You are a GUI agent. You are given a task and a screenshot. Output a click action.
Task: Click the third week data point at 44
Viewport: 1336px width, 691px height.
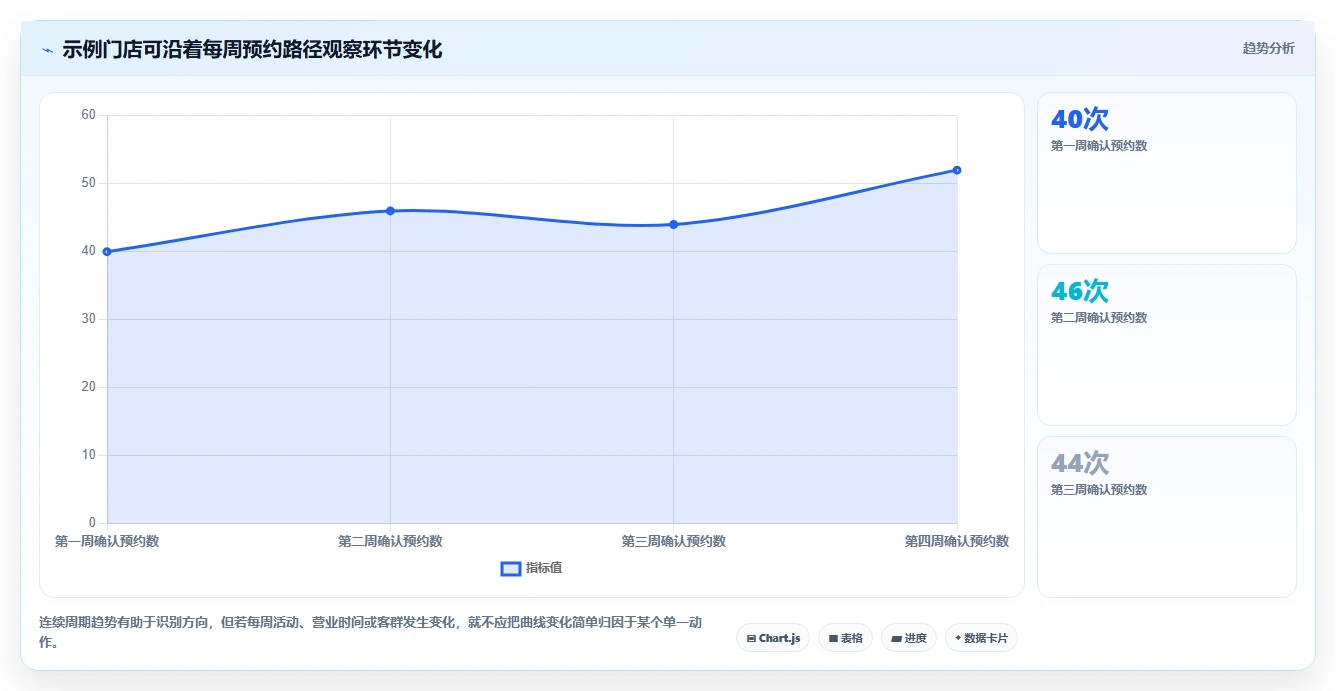[673, 224]
